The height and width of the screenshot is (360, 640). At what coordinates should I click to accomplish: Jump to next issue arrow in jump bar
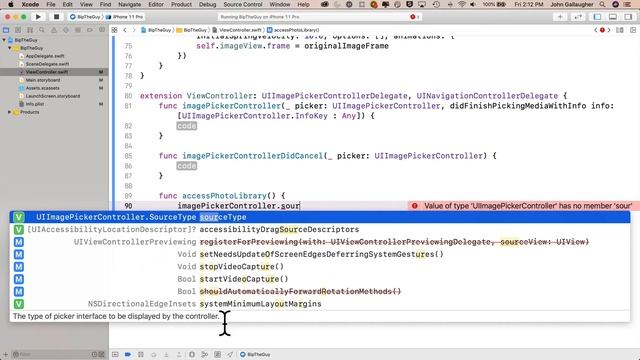coord(609,30)
